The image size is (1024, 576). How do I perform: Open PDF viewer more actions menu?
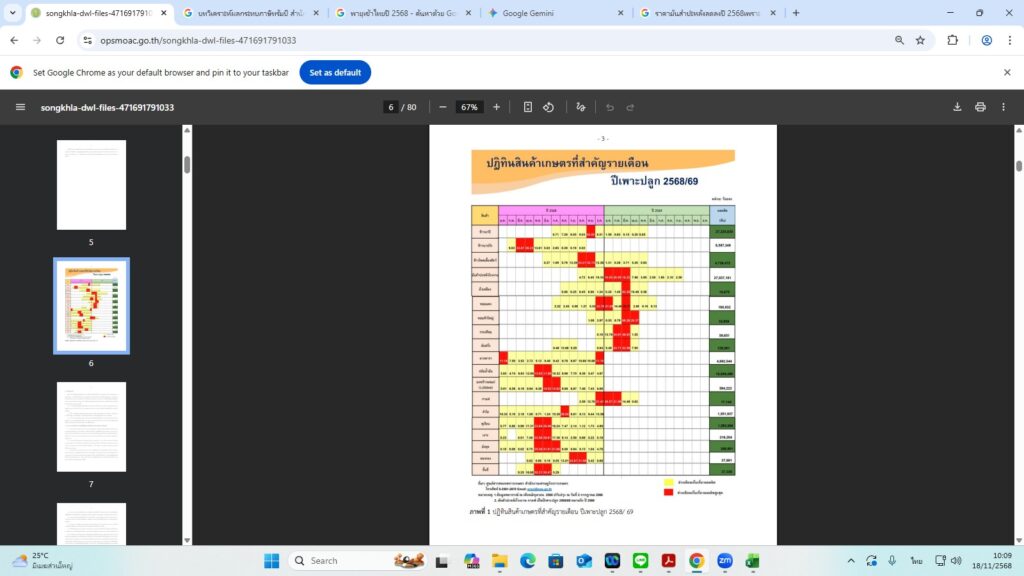coord(1005,107)
